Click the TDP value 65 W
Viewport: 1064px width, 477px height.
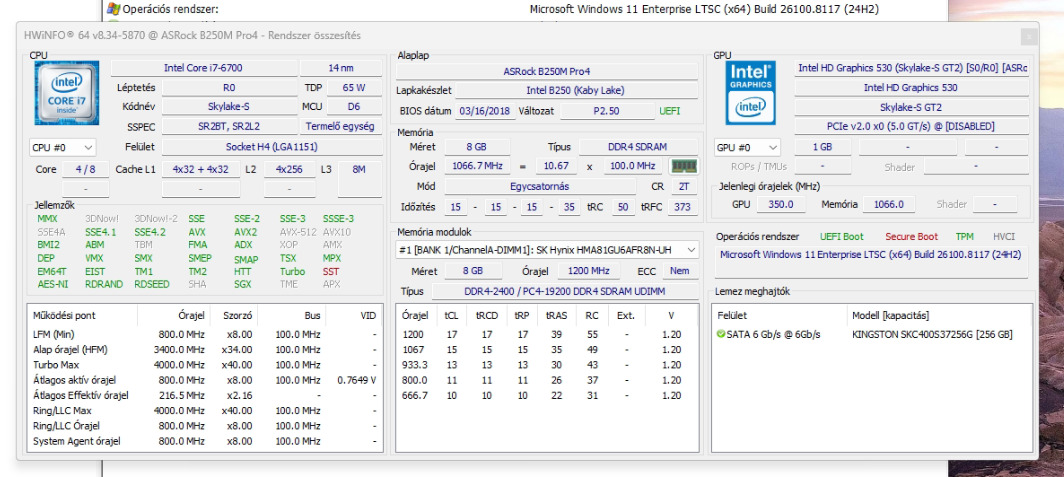click(x=354, y=88)
